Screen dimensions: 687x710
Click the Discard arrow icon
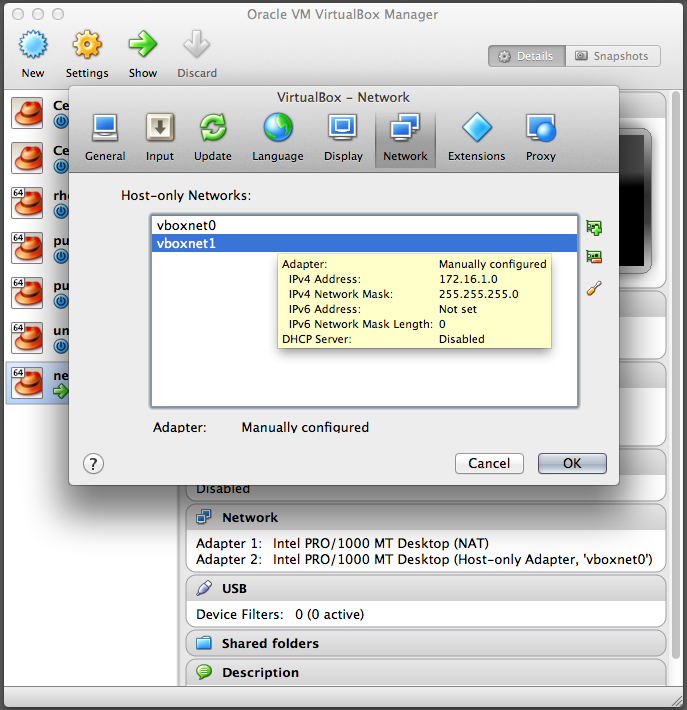197,44
